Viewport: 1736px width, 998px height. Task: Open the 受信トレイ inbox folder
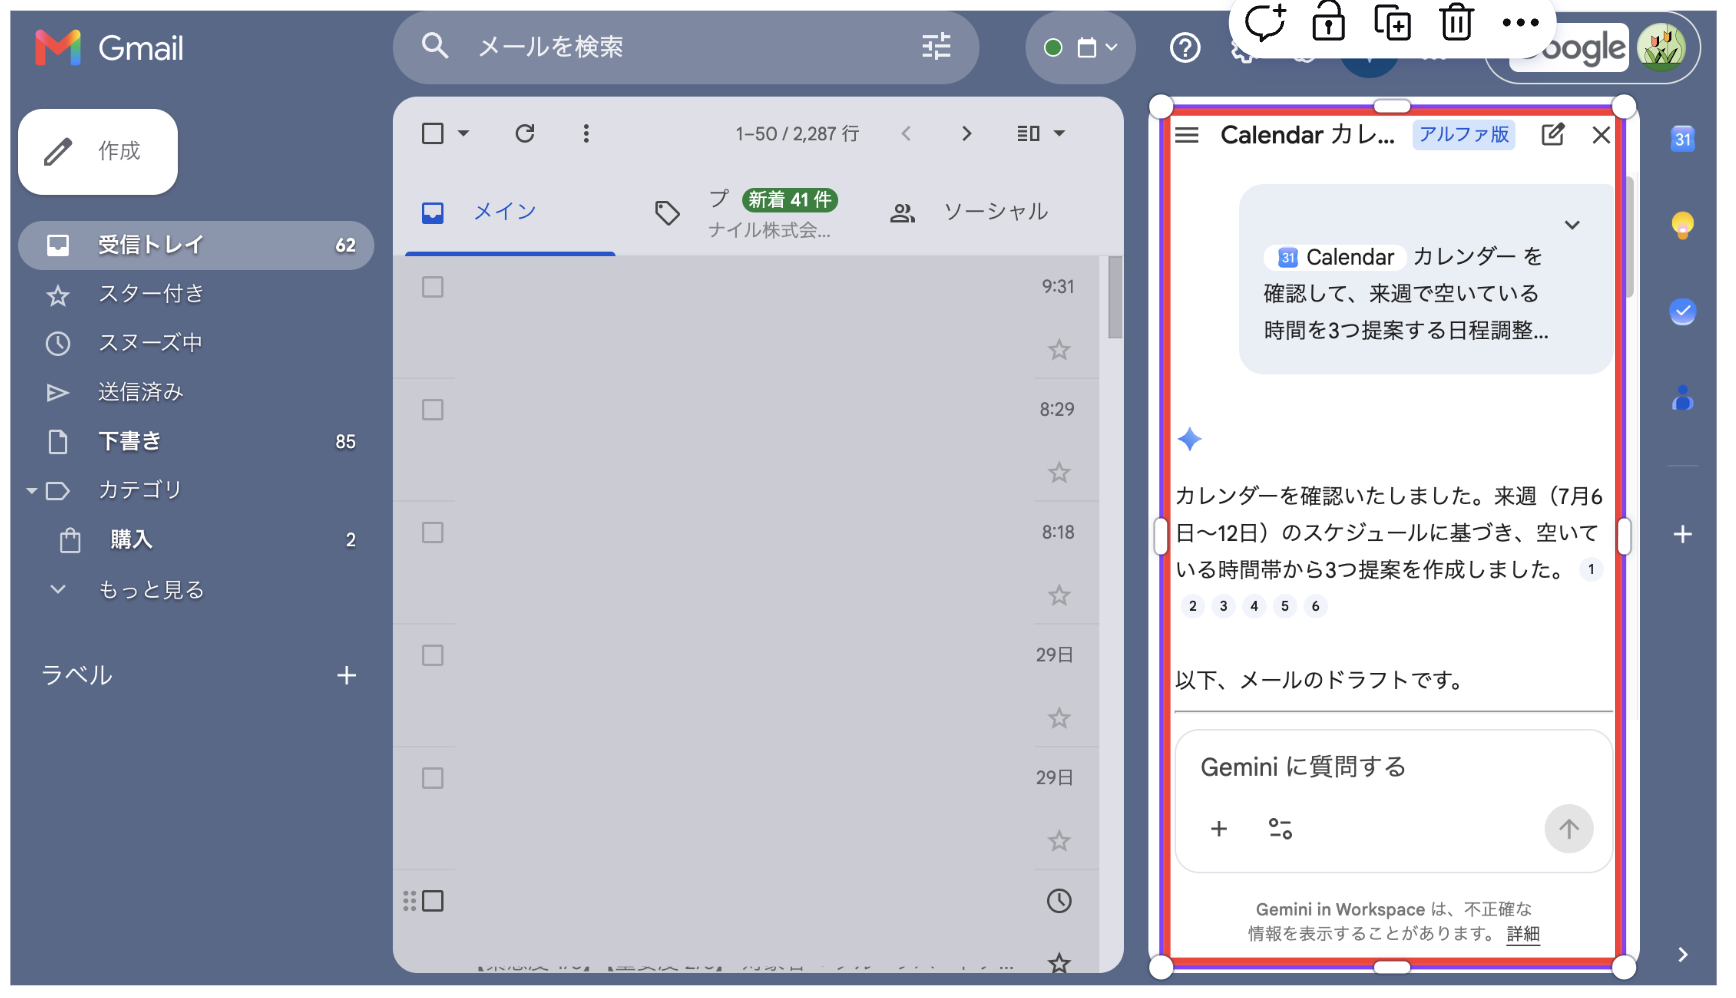point(196,245)
